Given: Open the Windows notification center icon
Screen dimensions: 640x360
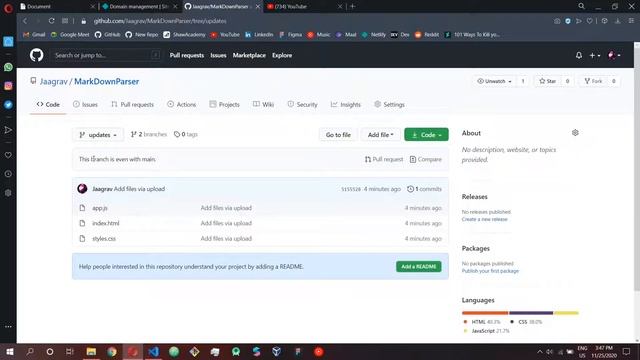Looking at the screenshot, I should coord(626,351).
